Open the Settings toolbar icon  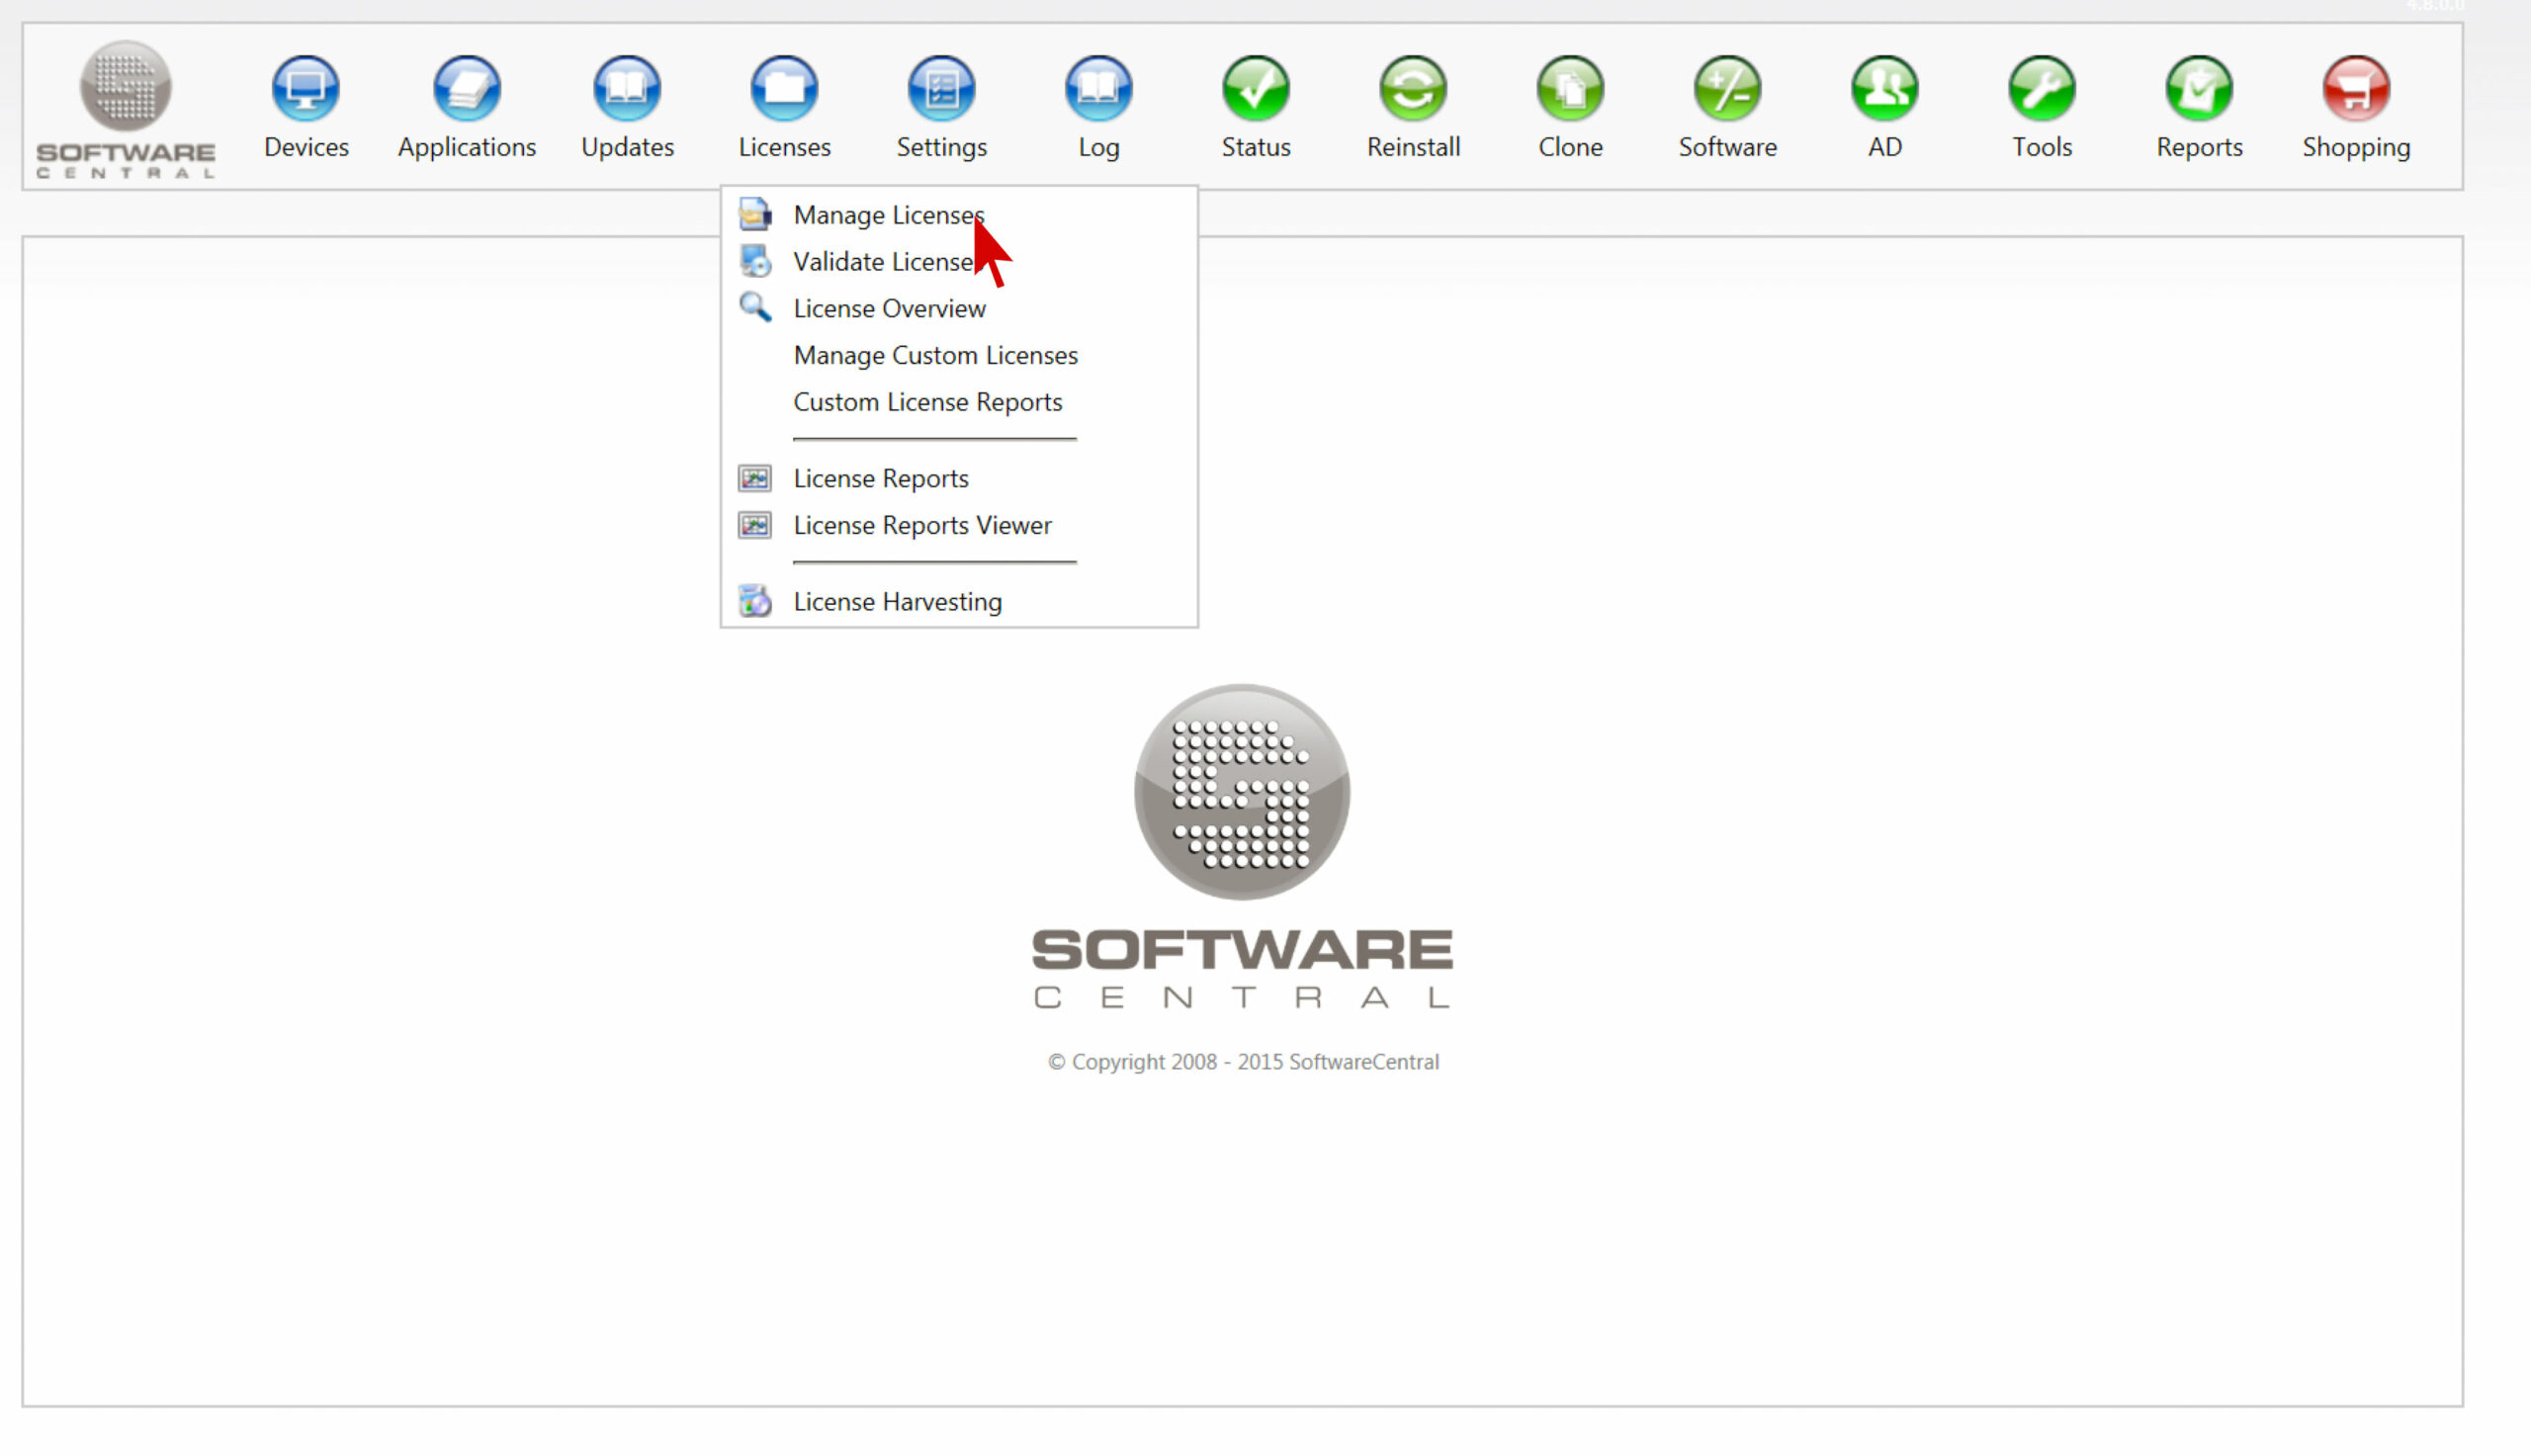pyautogui.click(x=941, y=88)
